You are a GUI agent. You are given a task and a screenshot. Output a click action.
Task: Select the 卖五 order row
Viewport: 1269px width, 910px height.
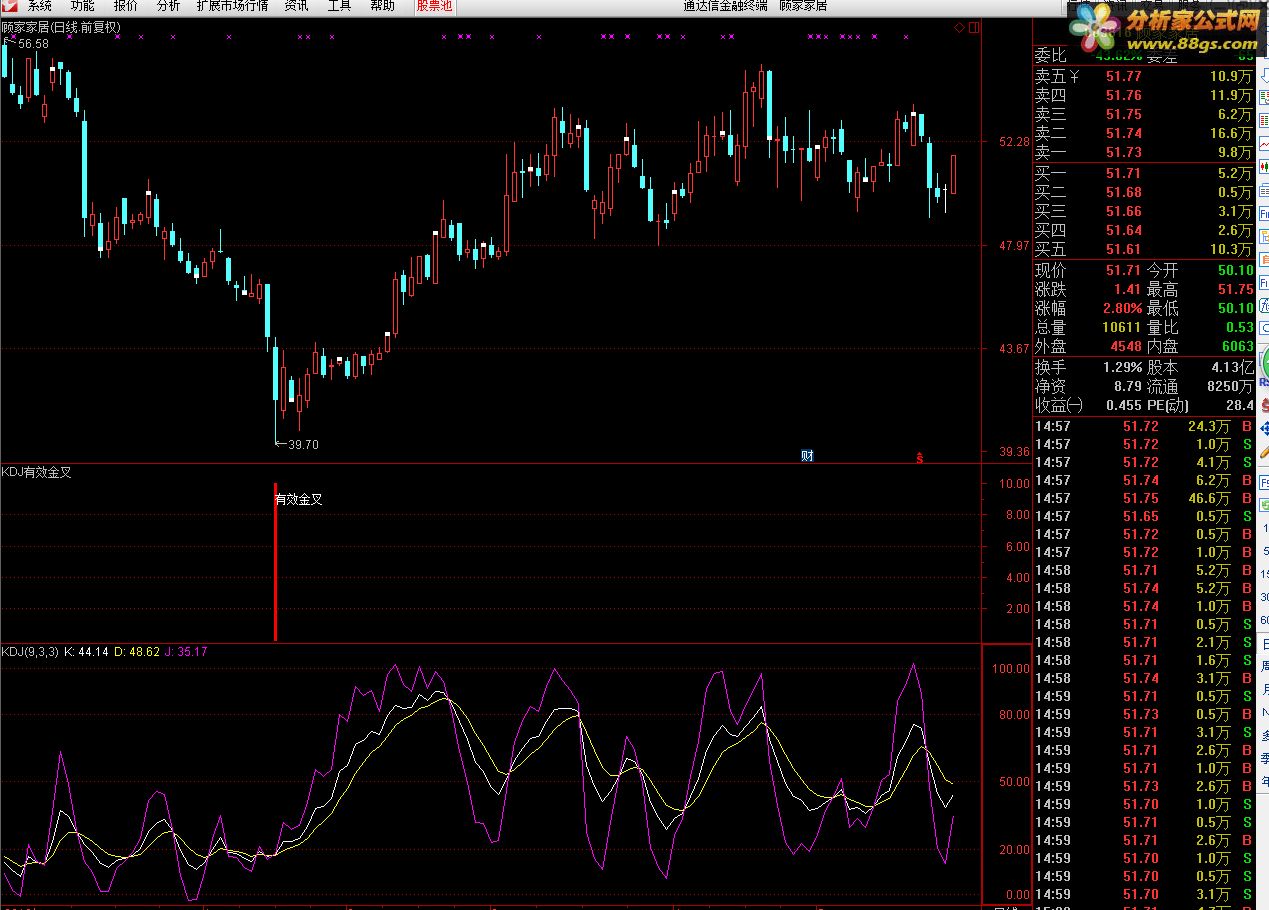[1144, 77]
